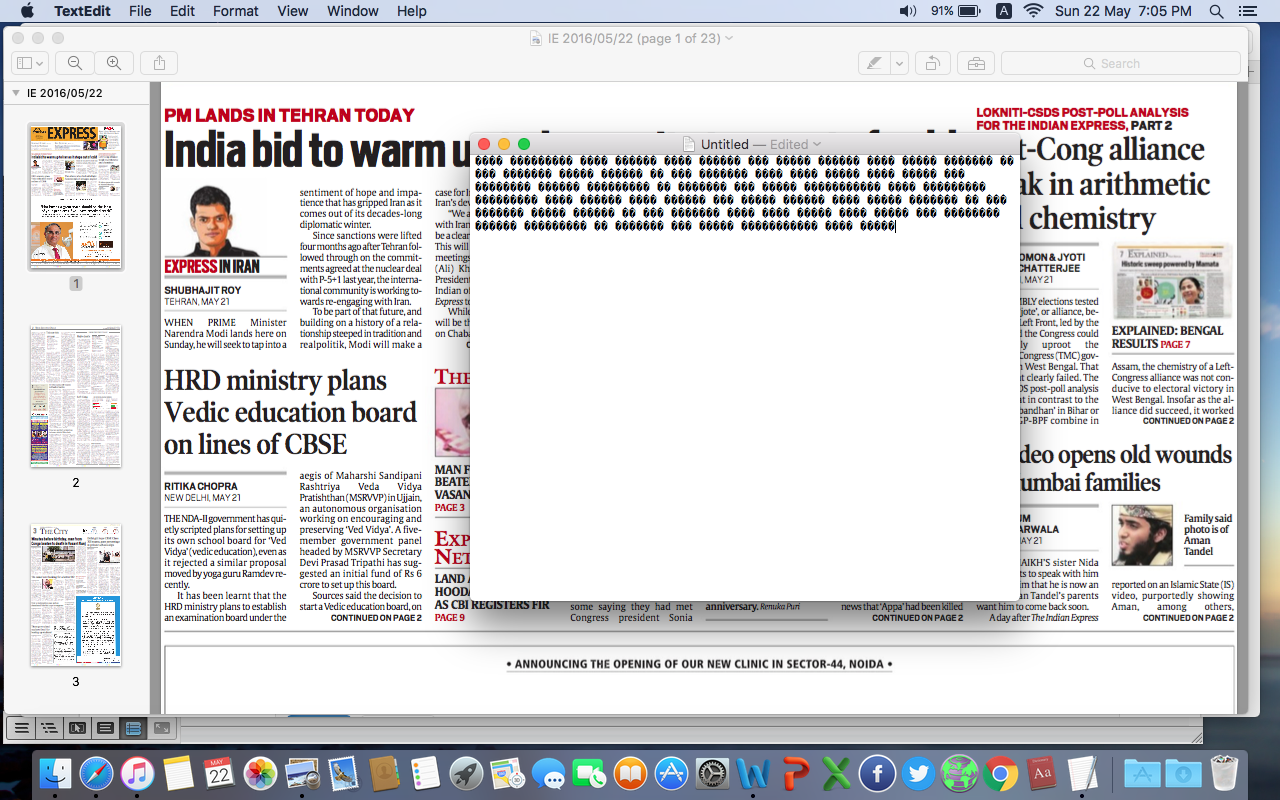Zoom out the Preview document
1280x800 pixels.
pos(75,63)
